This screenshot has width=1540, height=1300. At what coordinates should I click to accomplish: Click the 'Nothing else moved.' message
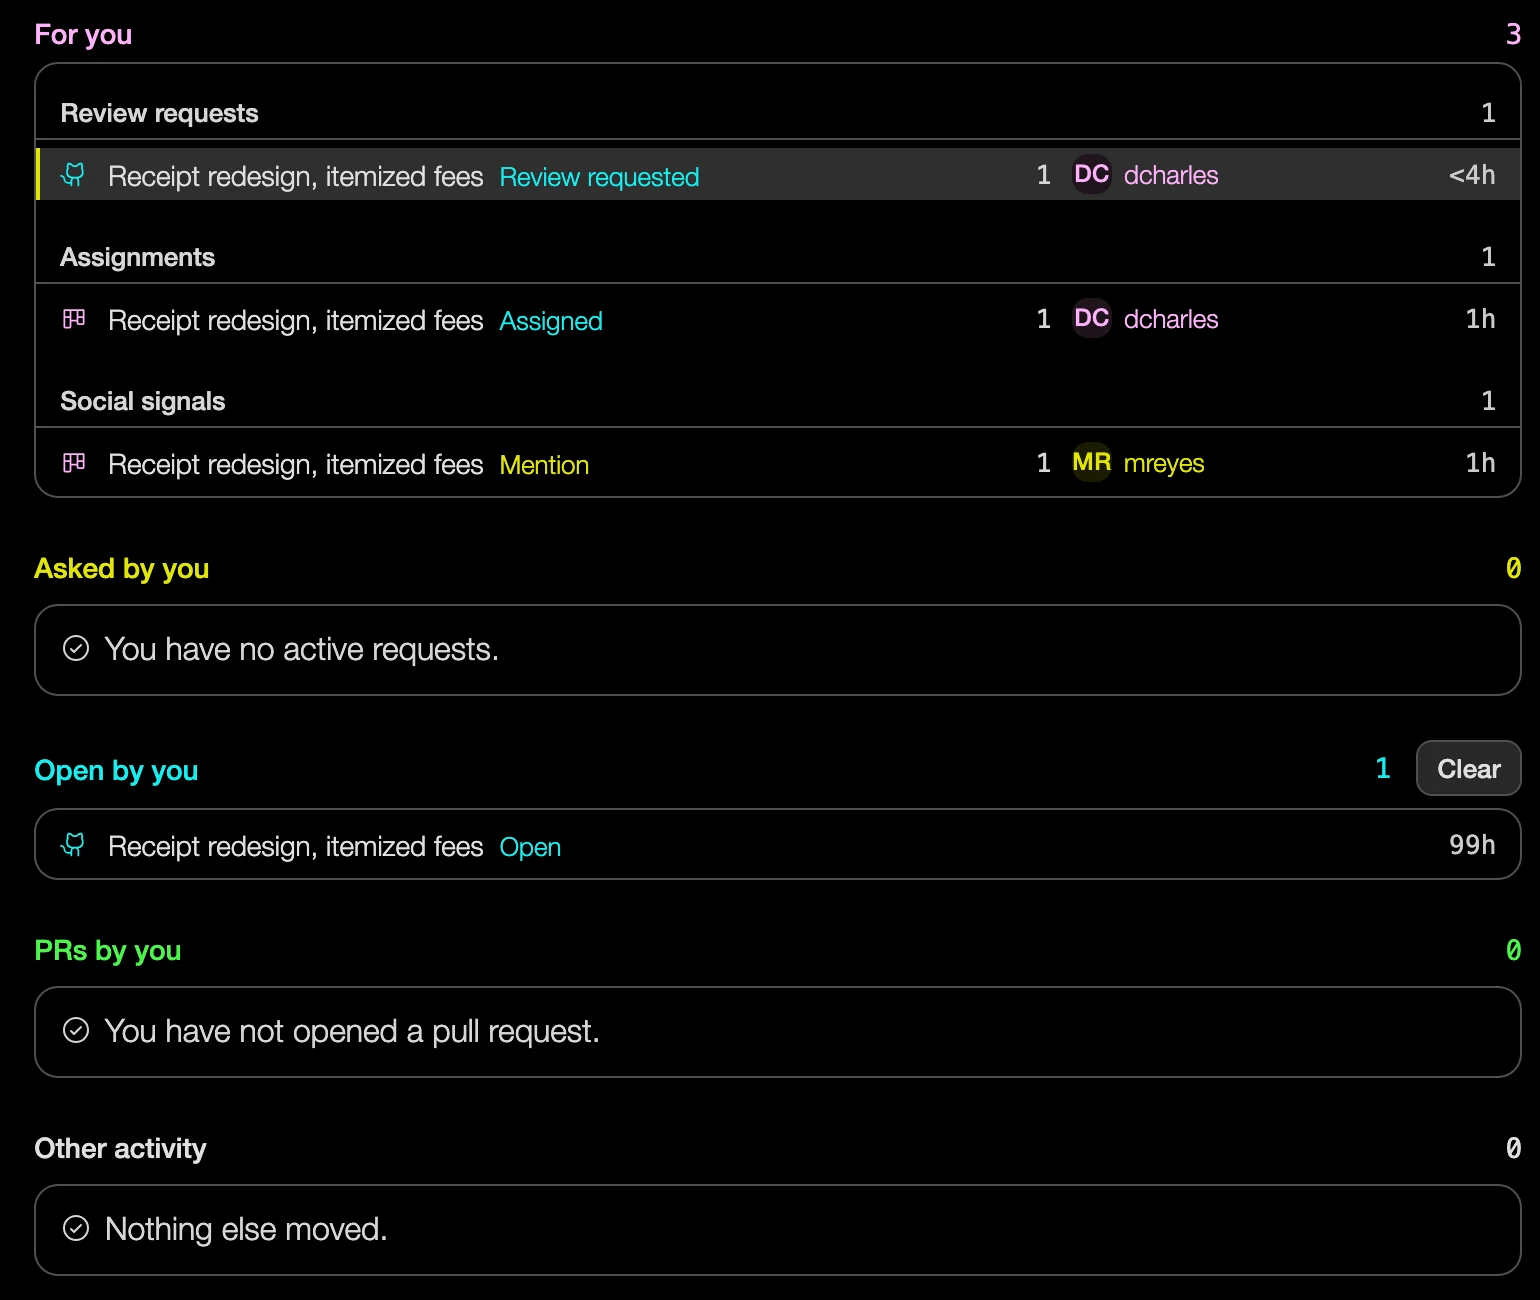(x=246, y=1230)
